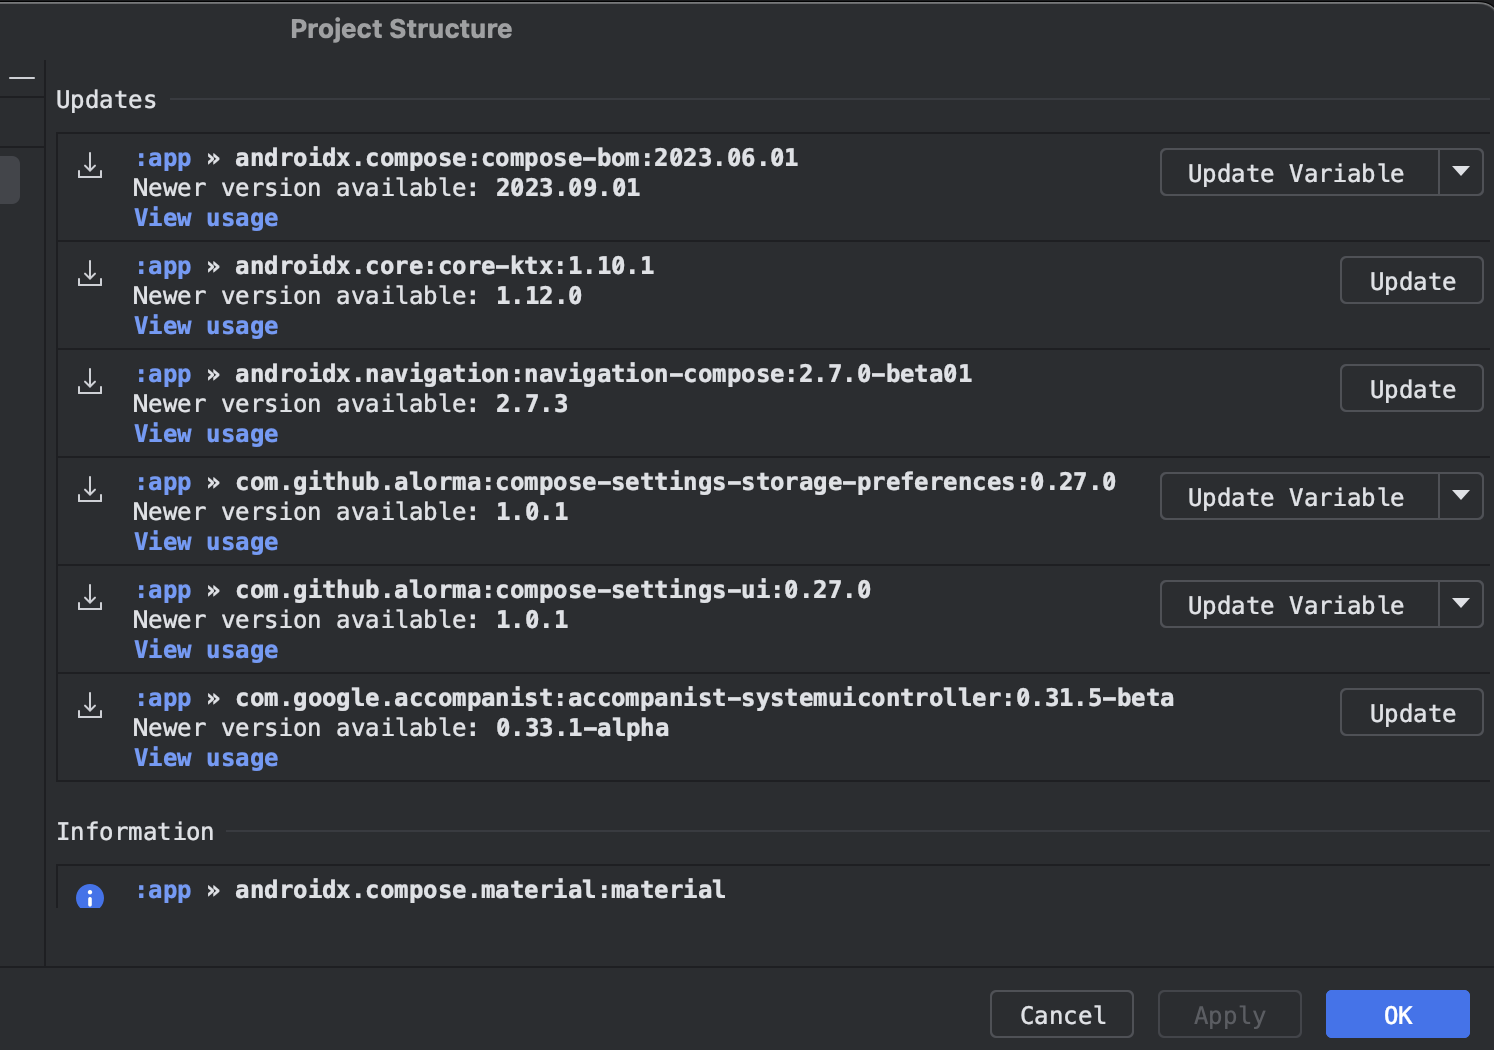
Task: Click Update Variable for compose-settings-ui
Action: tap(1299, 604)
